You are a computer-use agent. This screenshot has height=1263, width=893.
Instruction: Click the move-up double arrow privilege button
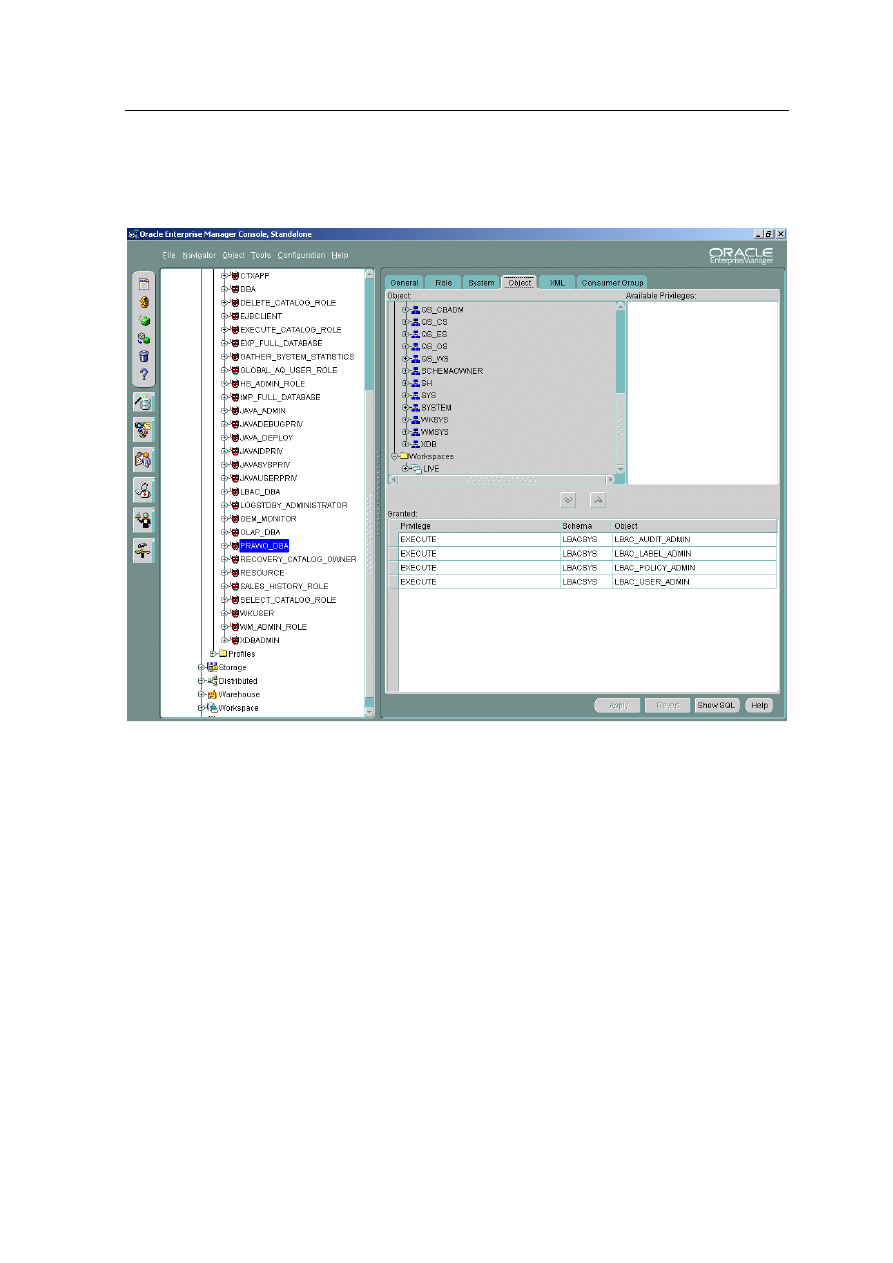(x=597, y=500)
